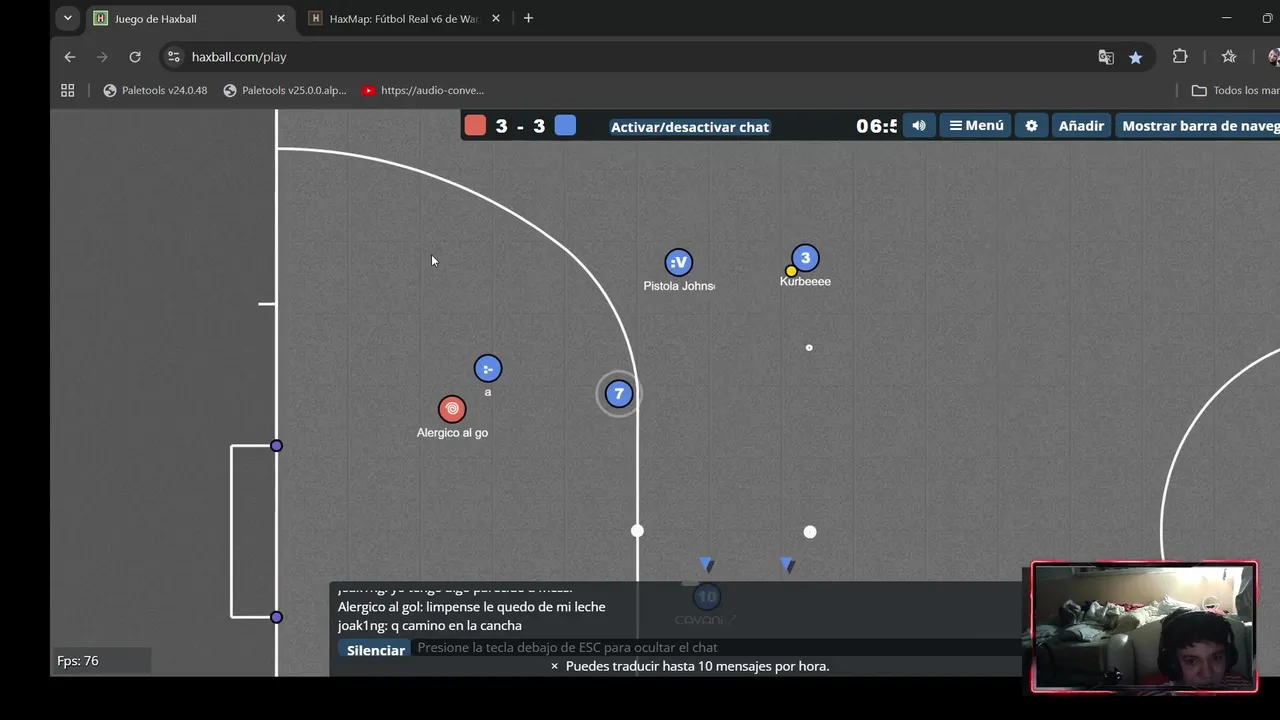Viewport: 1280px width, 720px height.
Task: Click Activar/desactivar chat button
Action: [690, 127]
